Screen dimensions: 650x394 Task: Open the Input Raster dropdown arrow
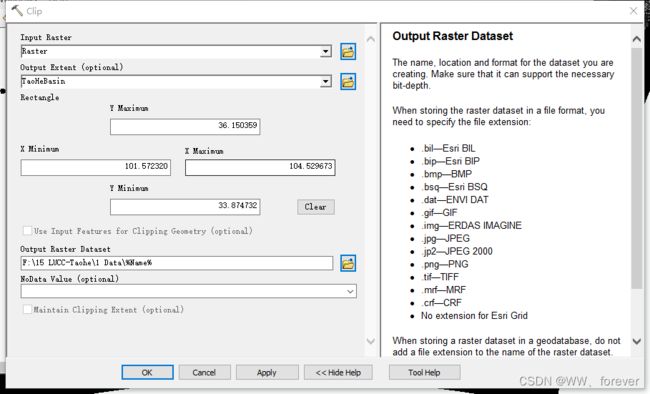click(x=326, y=51)
